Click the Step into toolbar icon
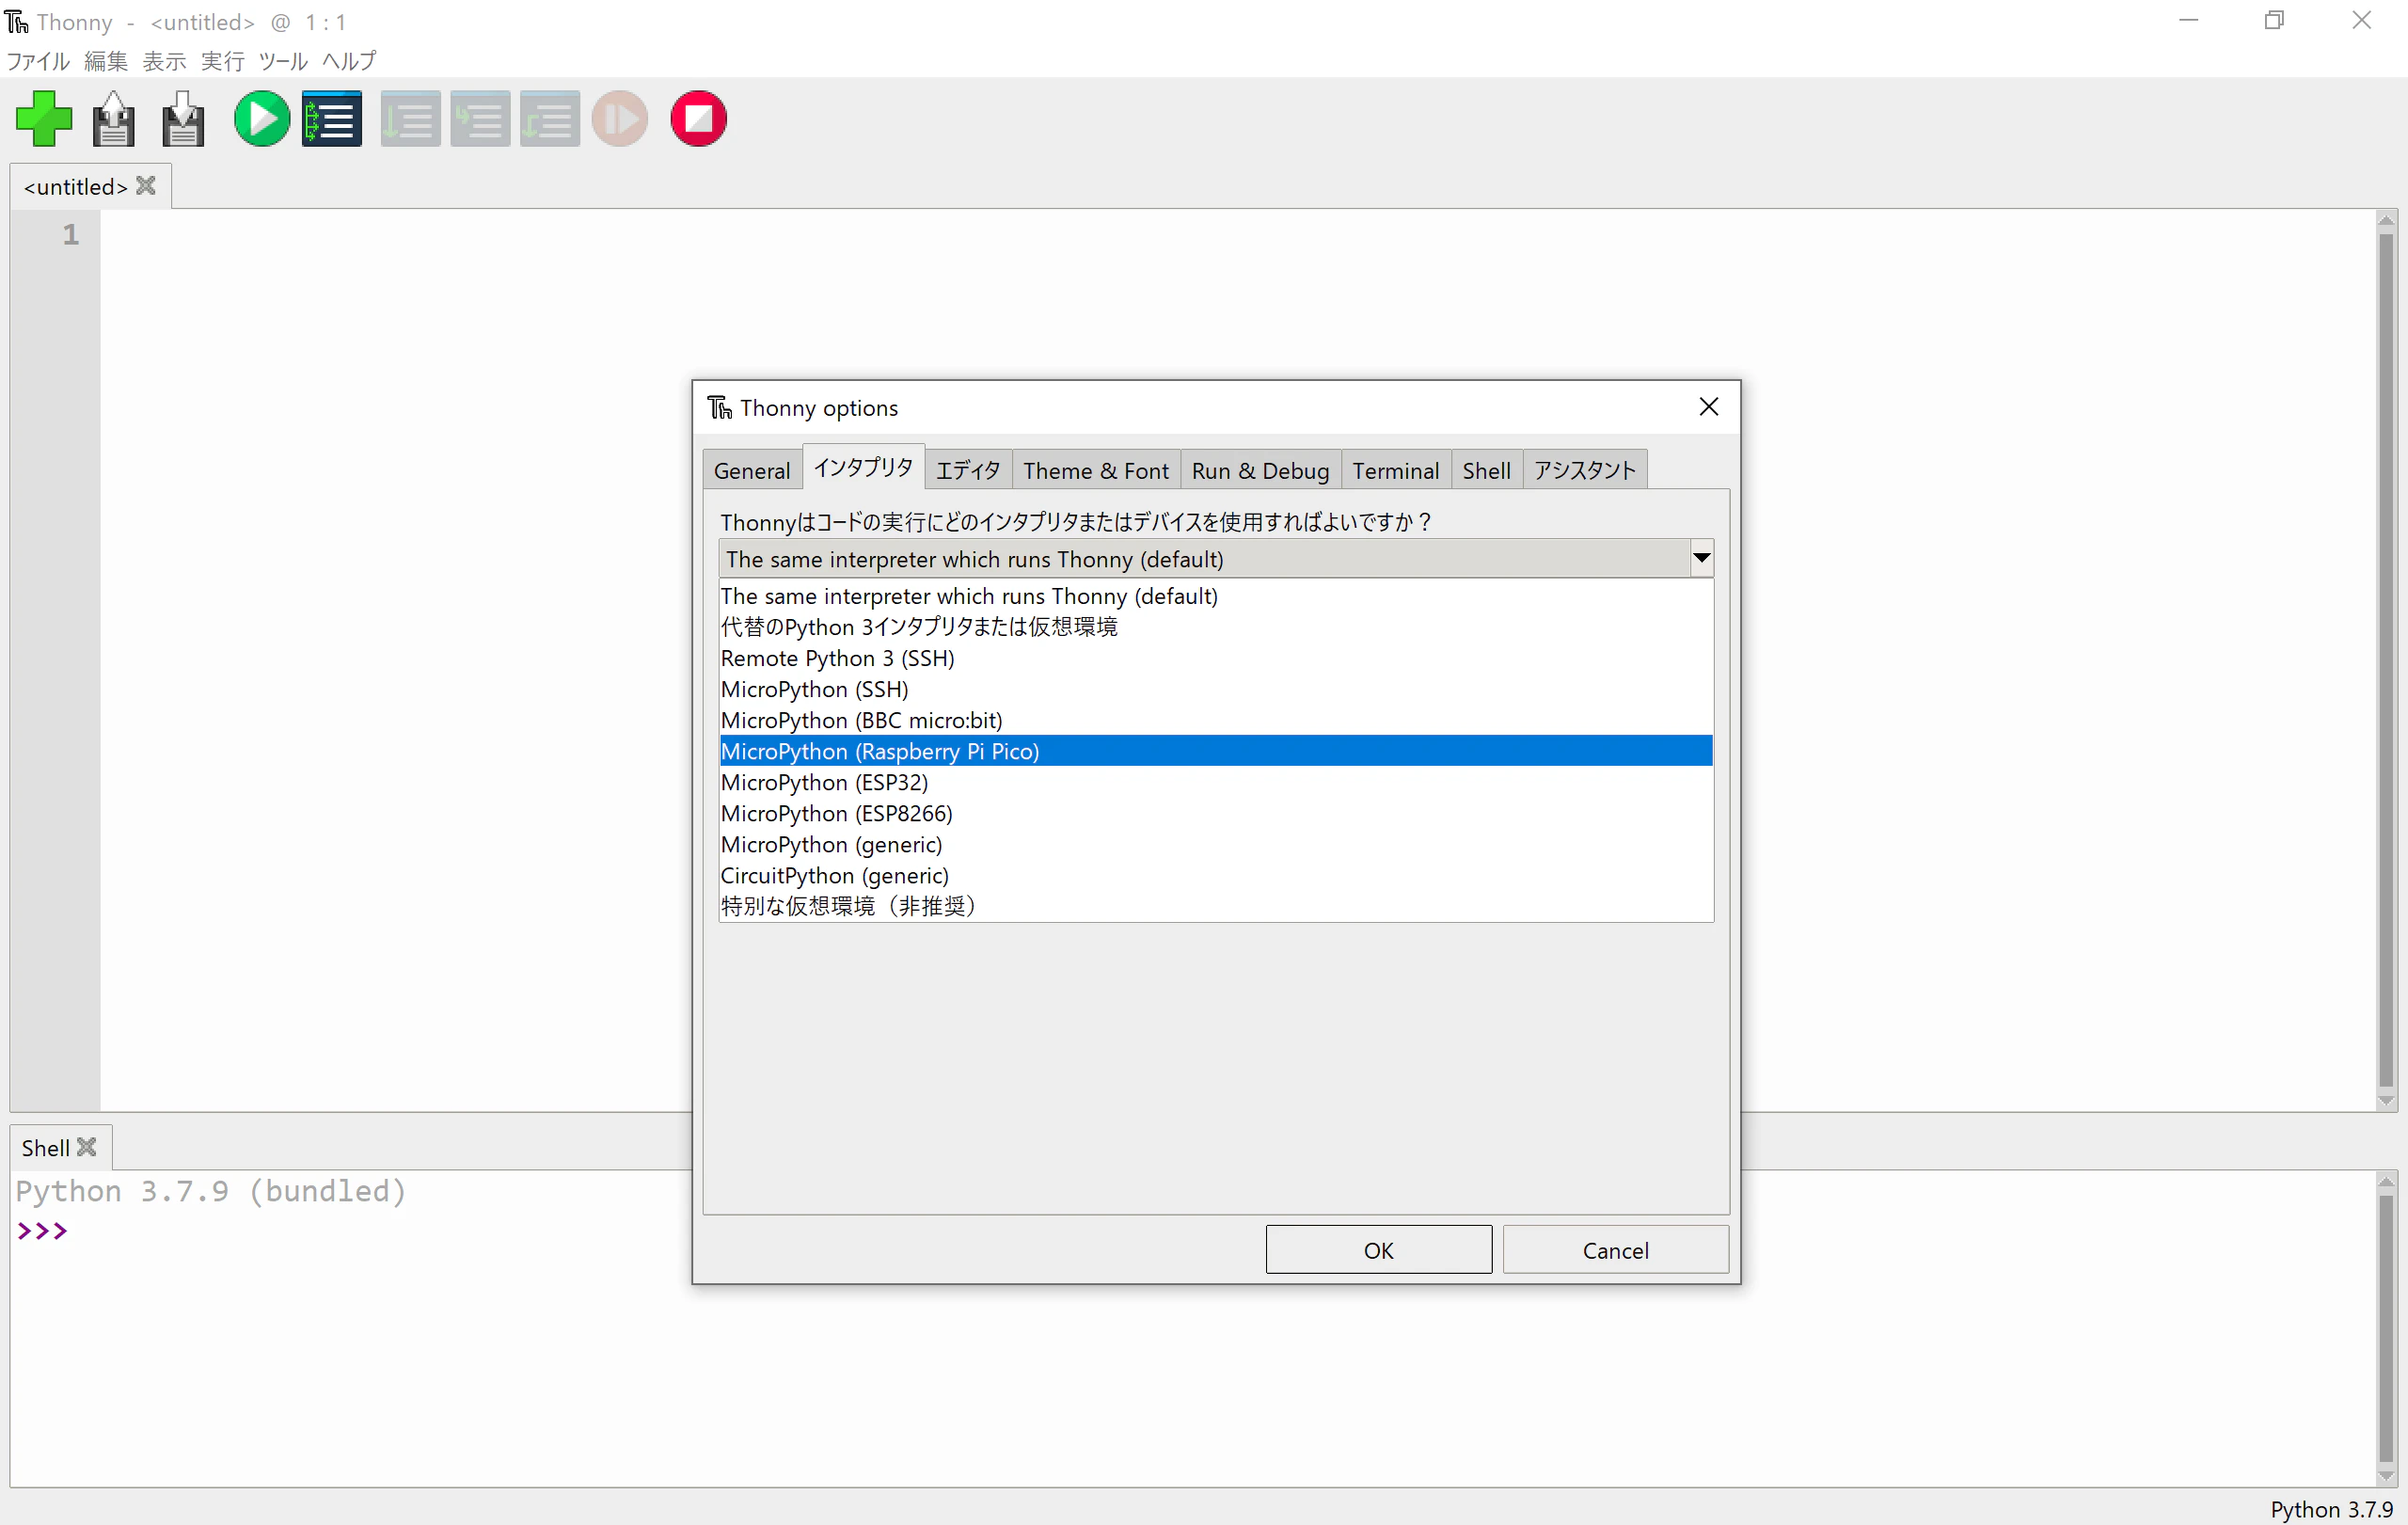2408x1525 pixels. [480, 119]
